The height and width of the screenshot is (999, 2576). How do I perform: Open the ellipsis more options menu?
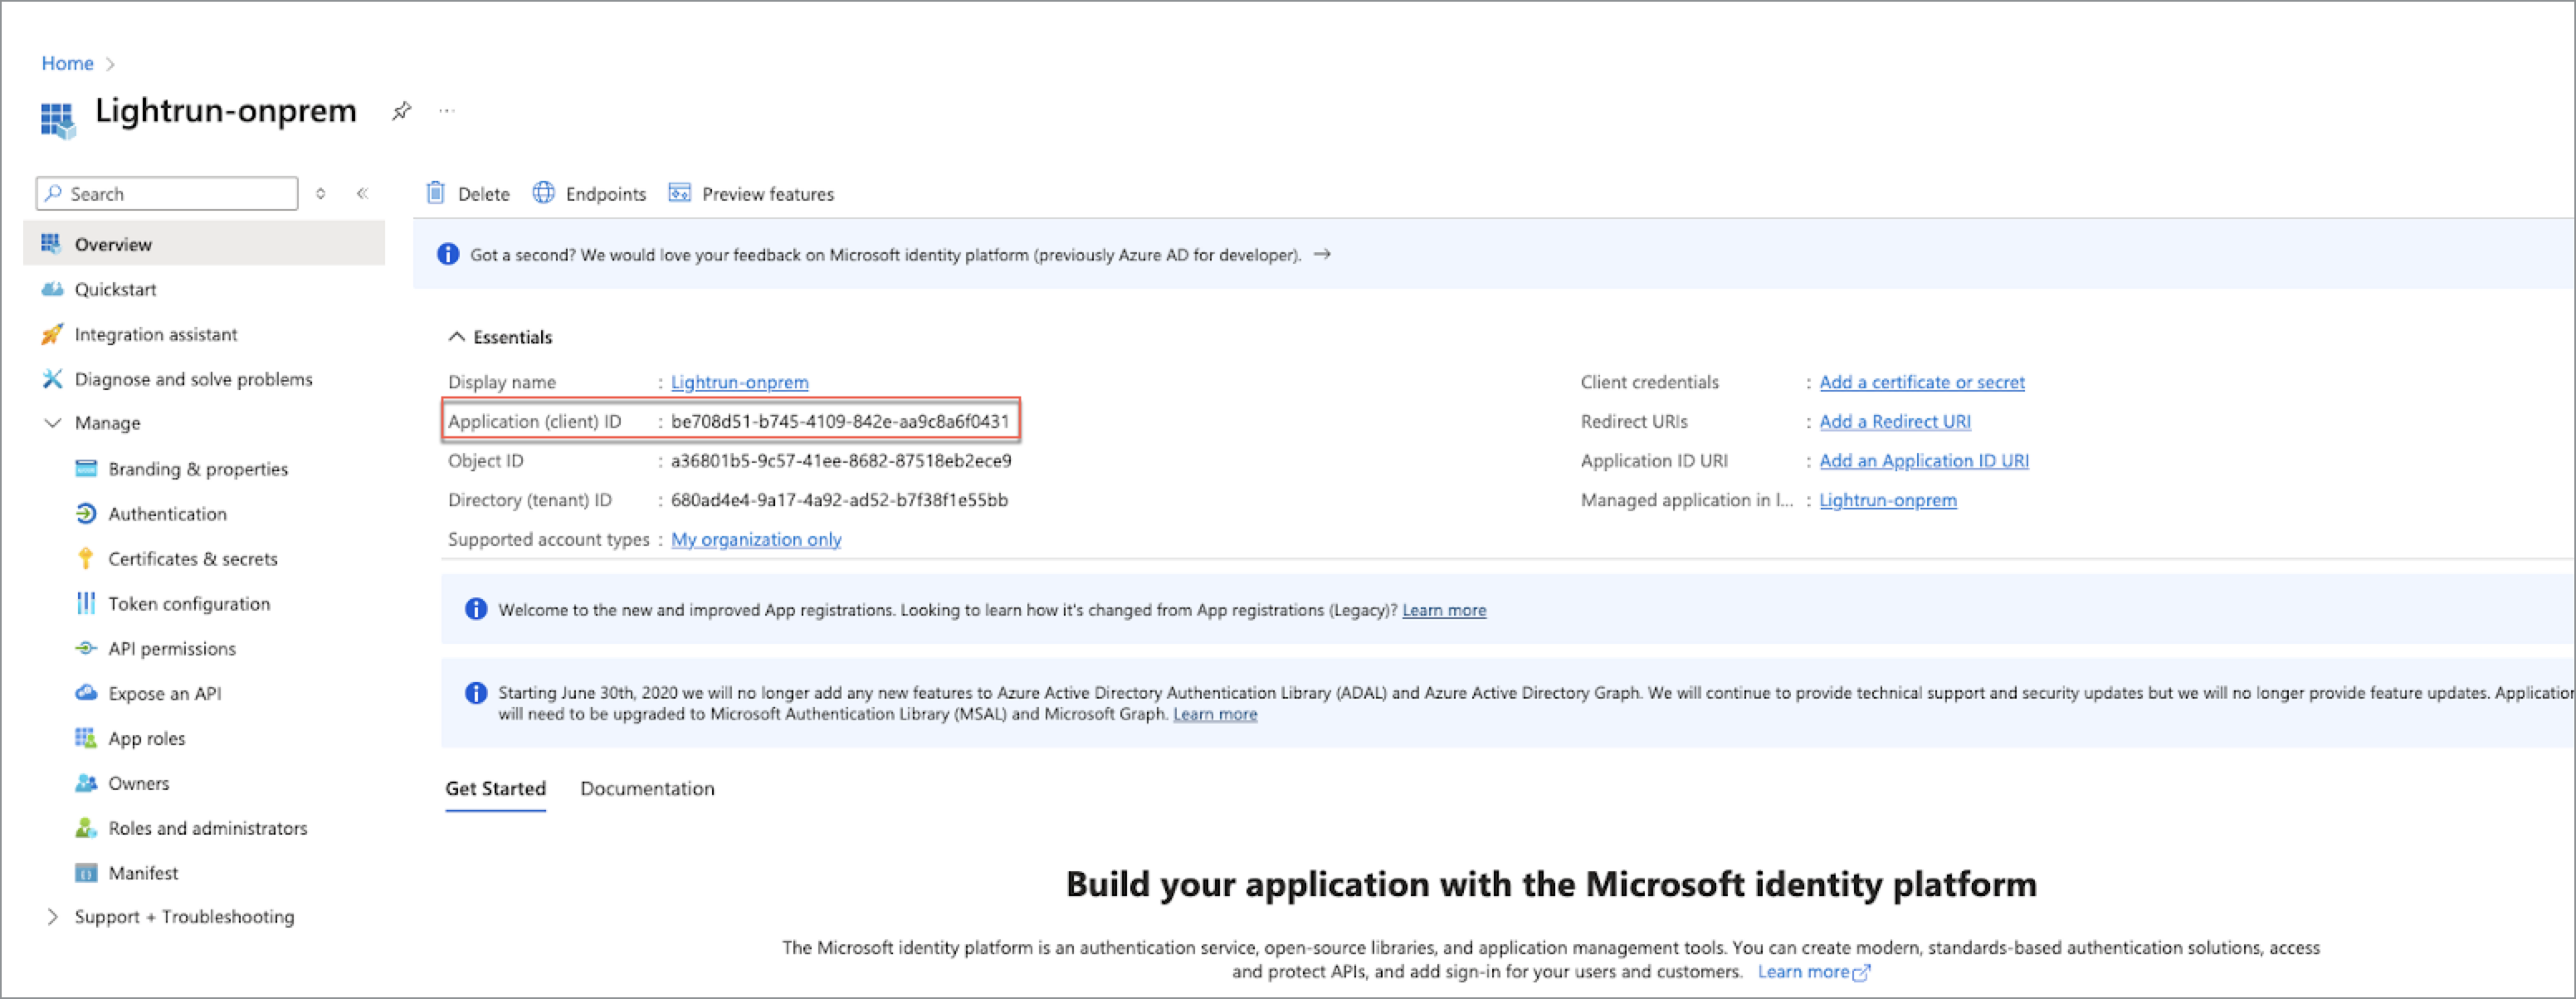[x=446, y=111]
